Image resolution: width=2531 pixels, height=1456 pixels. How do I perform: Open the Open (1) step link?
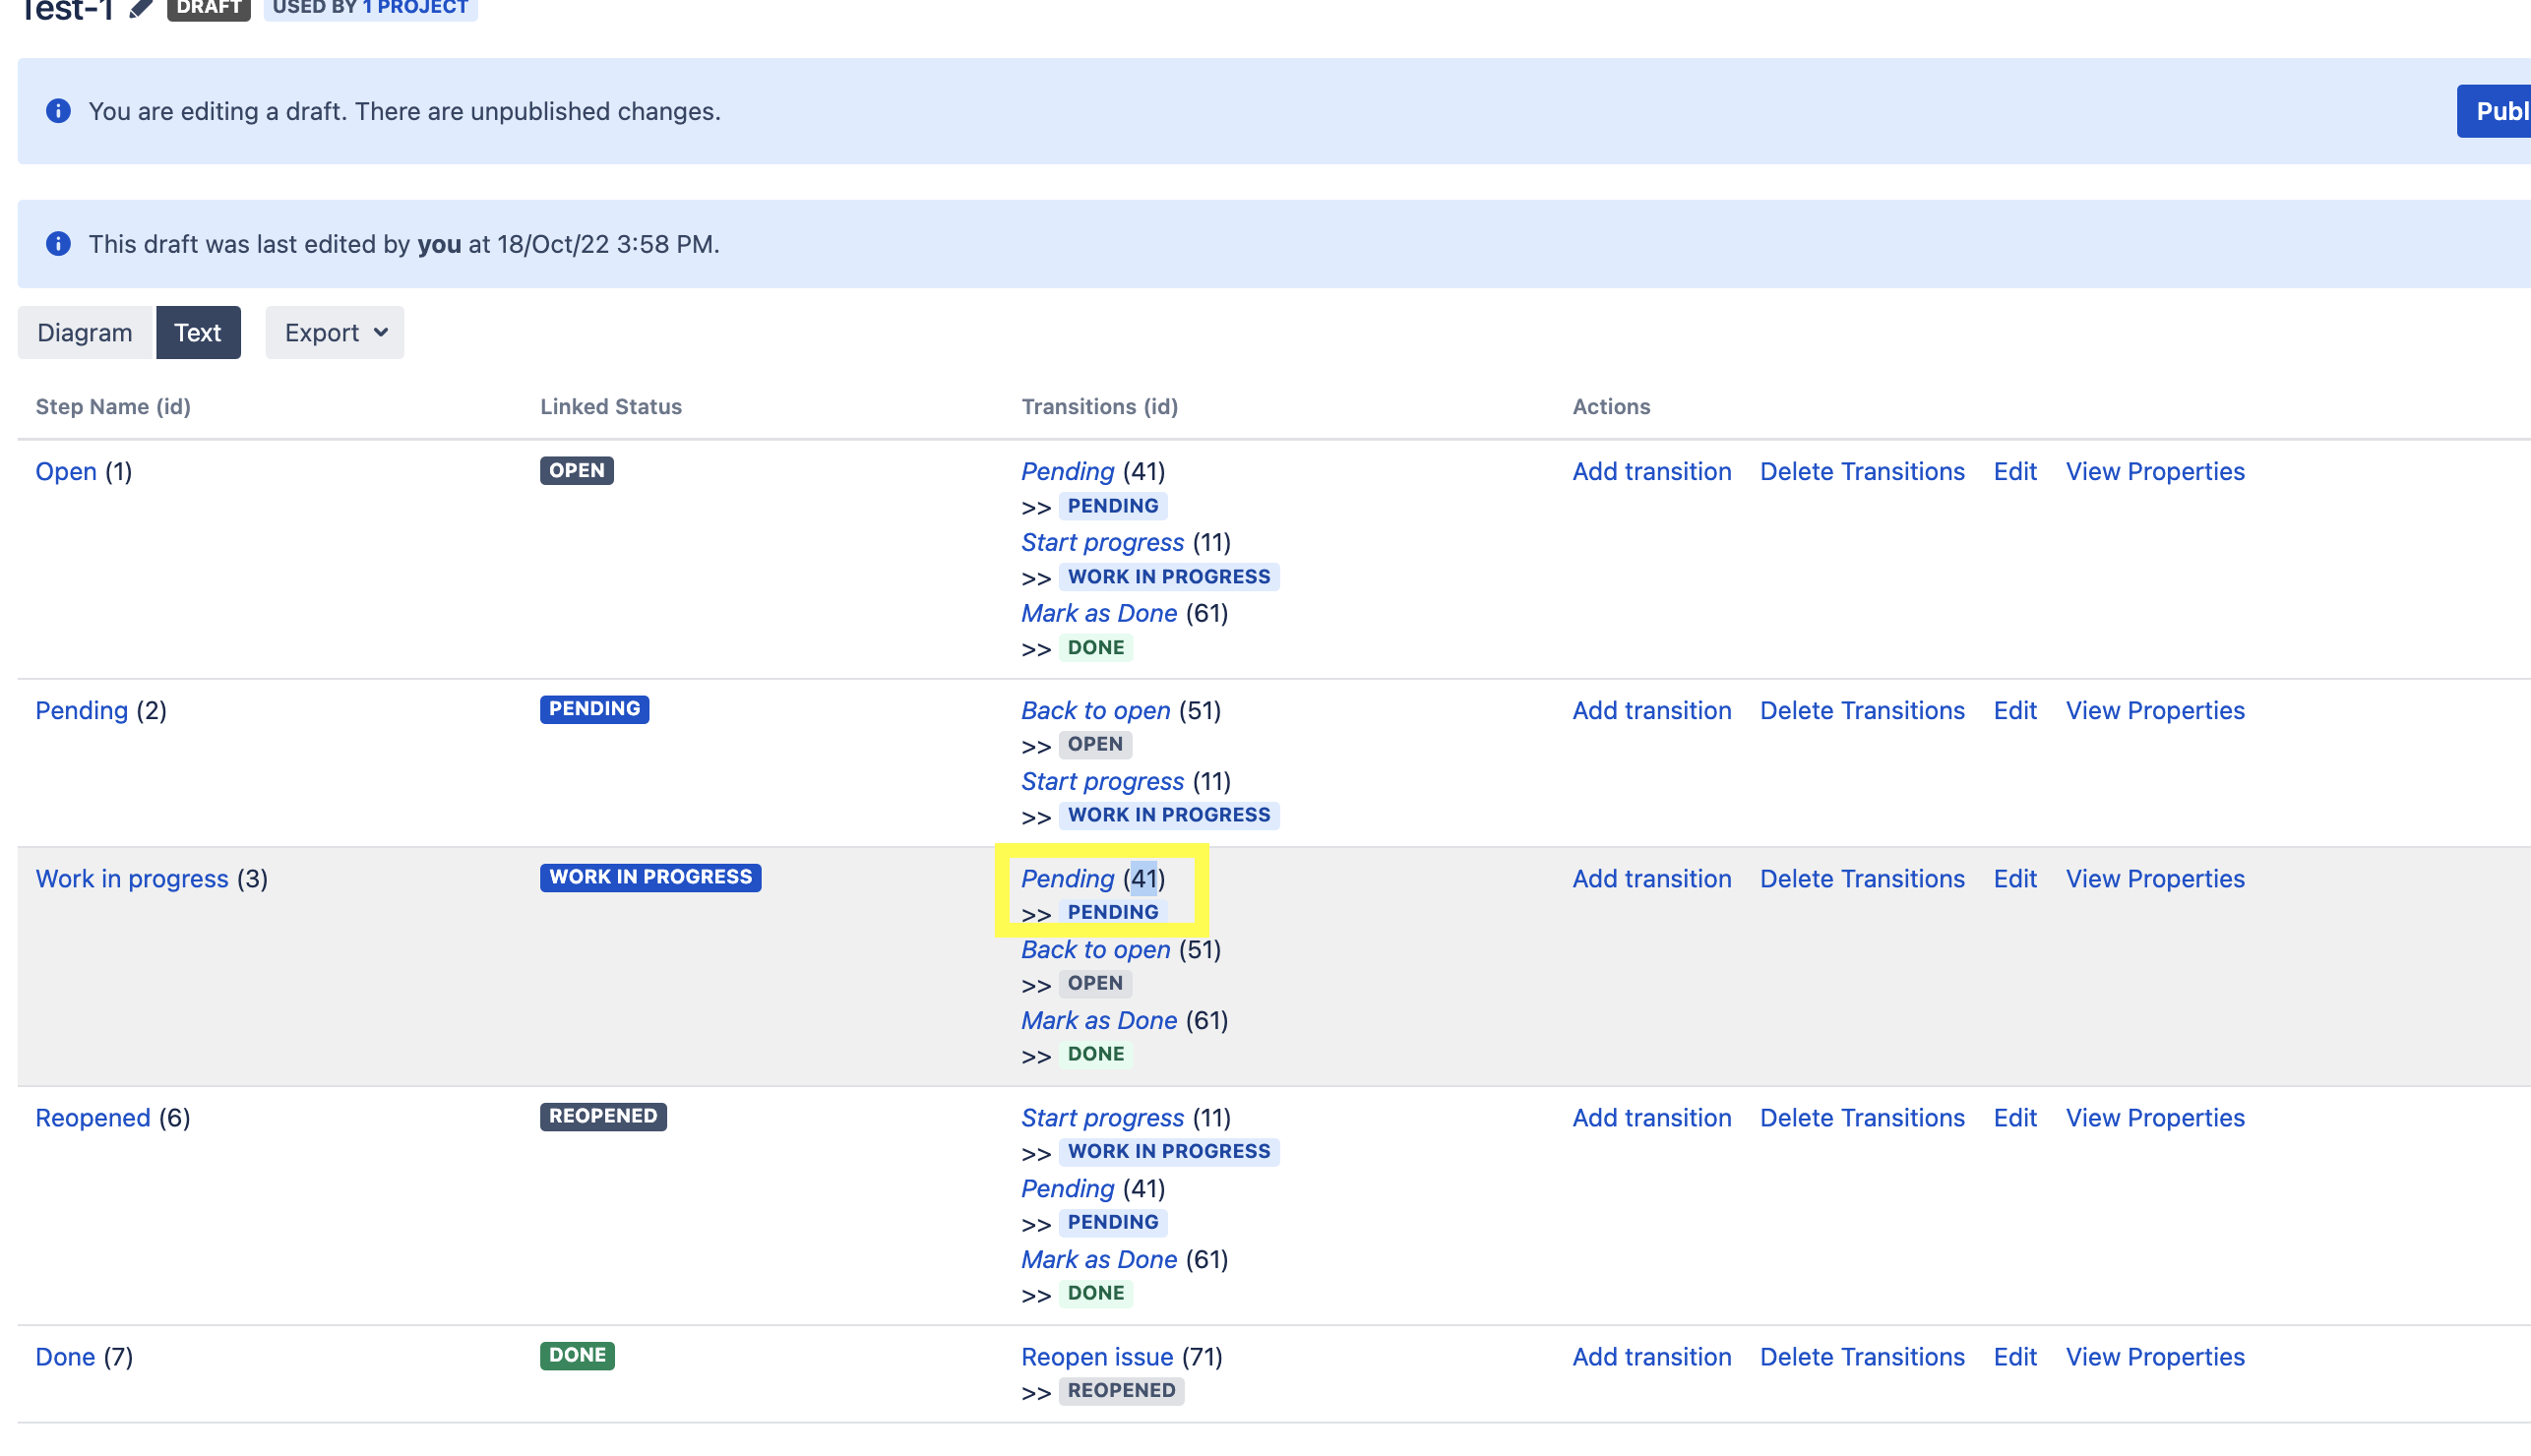(66, 471)
